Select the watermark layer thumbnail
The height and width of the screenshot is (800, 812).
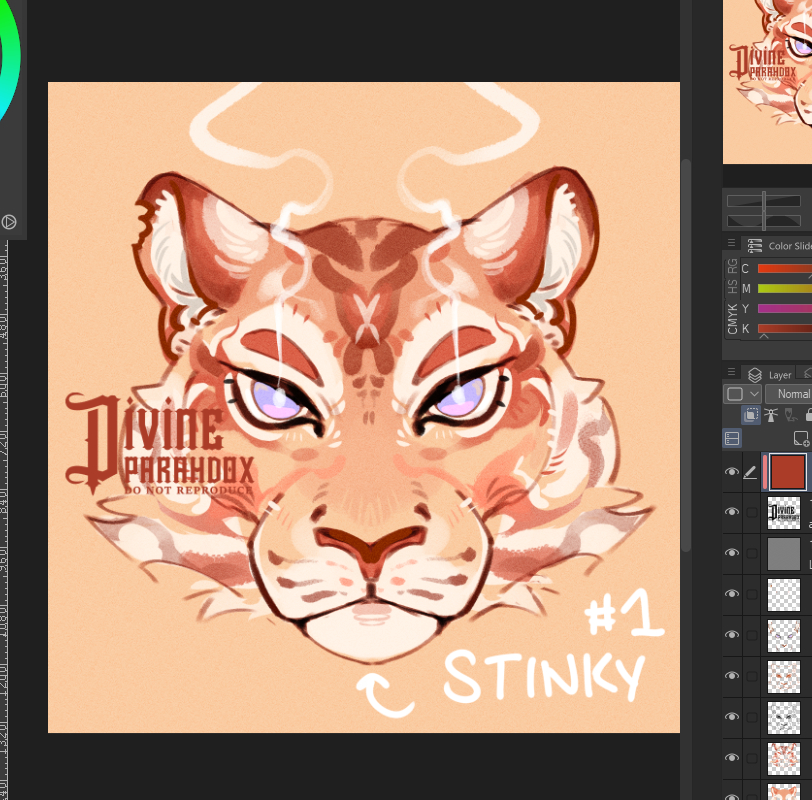tap(783, 512)
